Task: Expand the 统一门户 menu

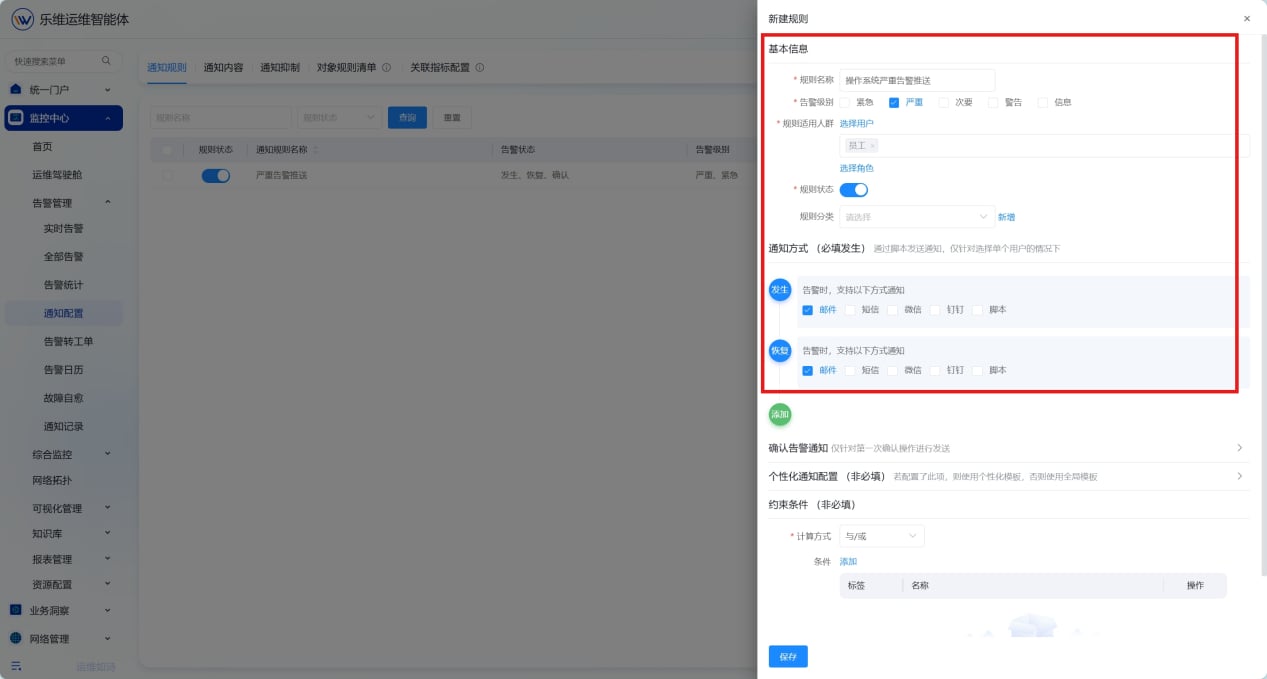Action: click(x=64, y=90)
